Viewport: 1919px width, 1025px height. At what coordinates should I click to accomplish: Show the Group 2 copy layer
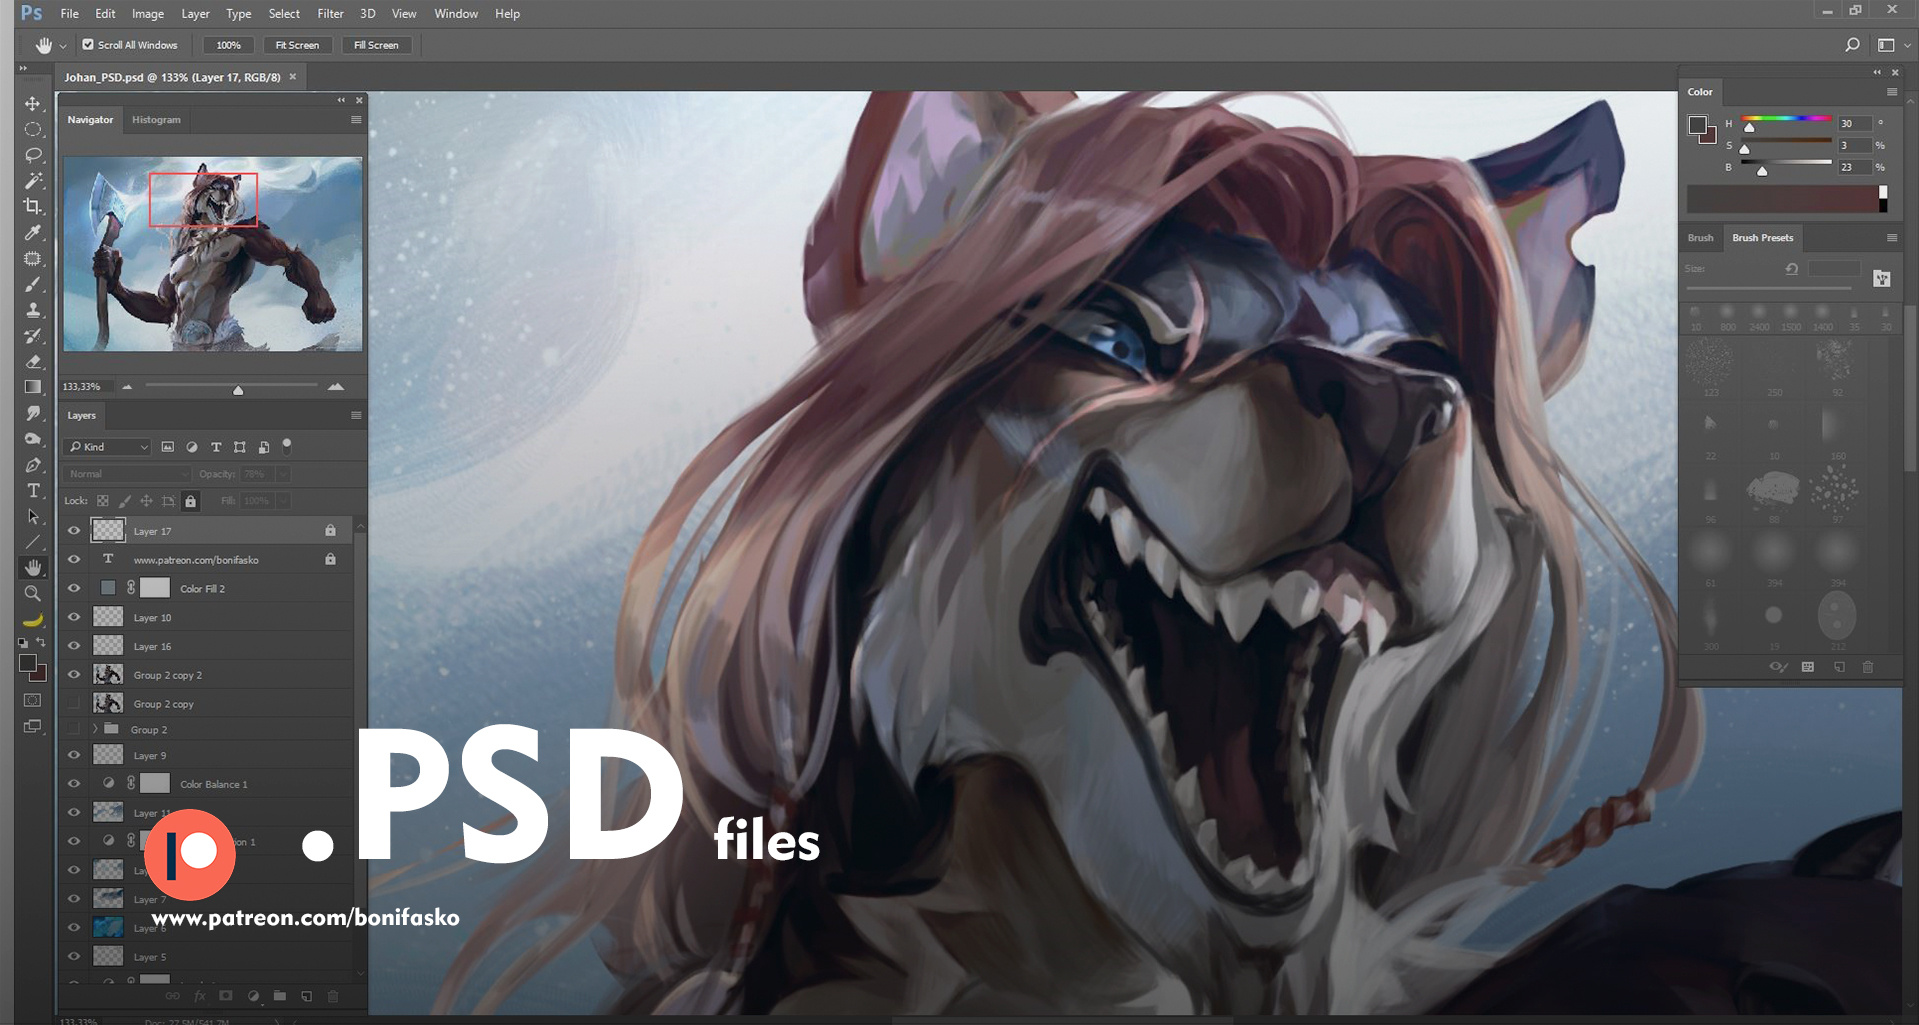point(74,704)
